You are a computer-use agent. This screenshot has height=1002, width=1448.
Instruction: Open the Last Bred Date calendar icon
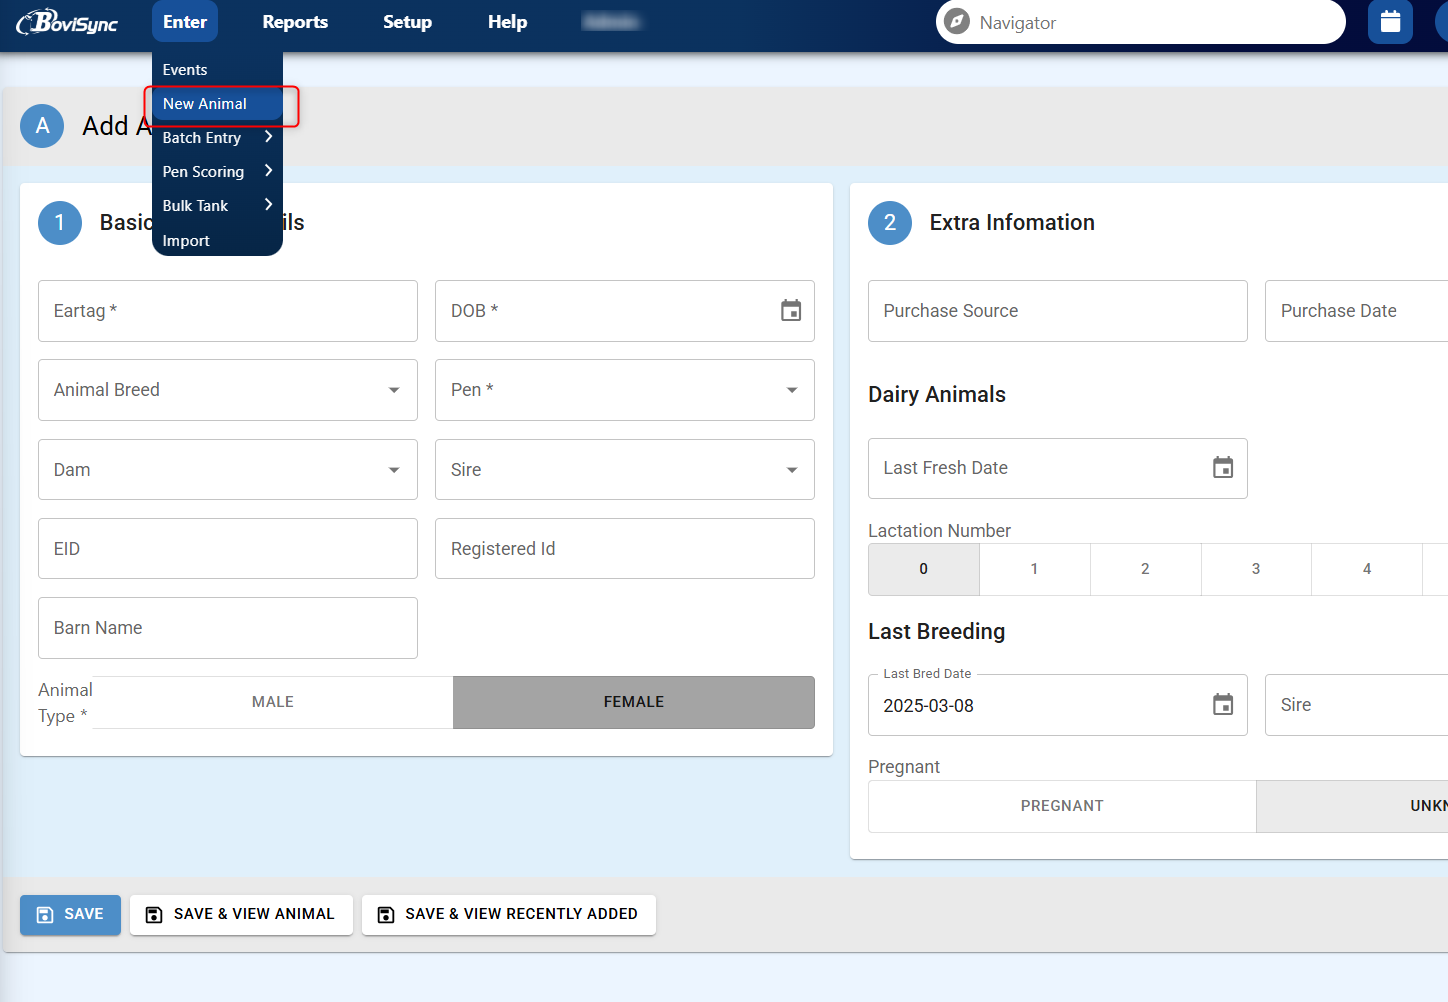coord(1223,705)
